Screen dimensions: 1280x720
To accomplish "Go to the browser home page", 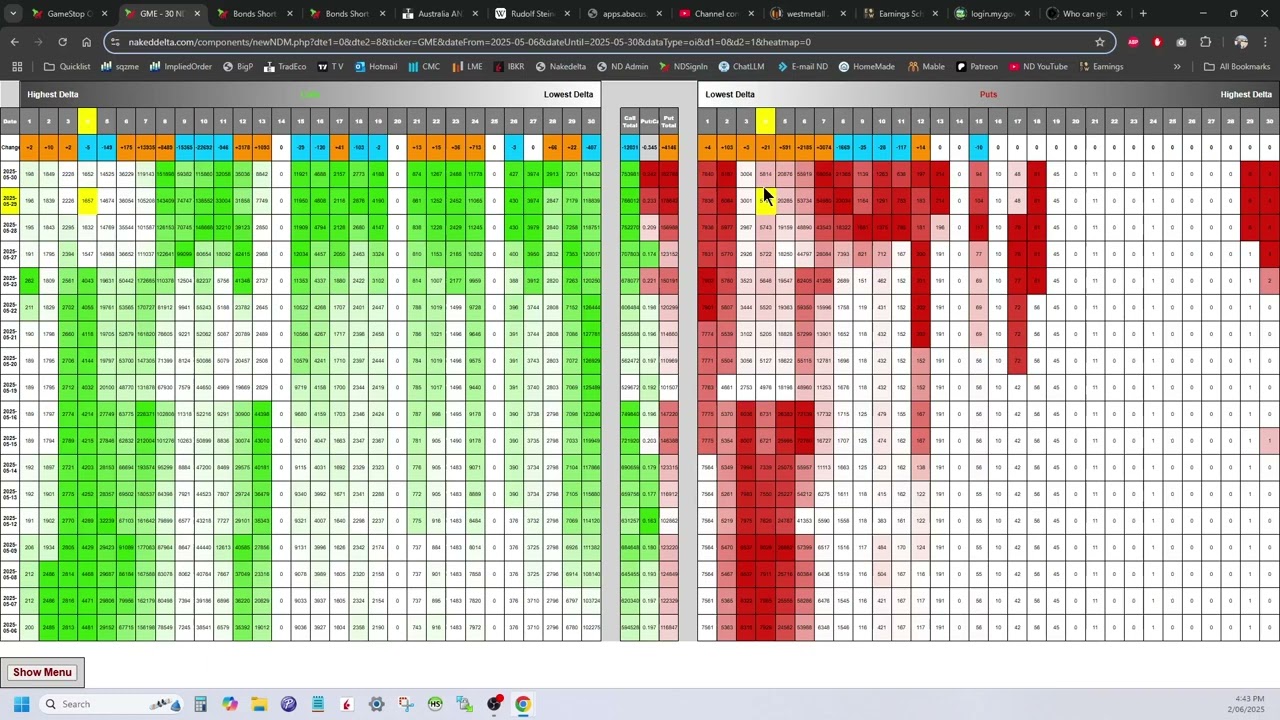I will click(87, 42).
